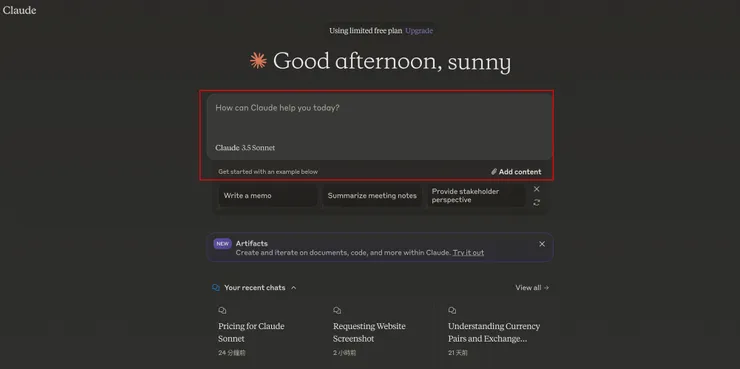The image size is (740, 369).
Task: Pick the Provide stakeholder perspective example
Action: point(476,195)
